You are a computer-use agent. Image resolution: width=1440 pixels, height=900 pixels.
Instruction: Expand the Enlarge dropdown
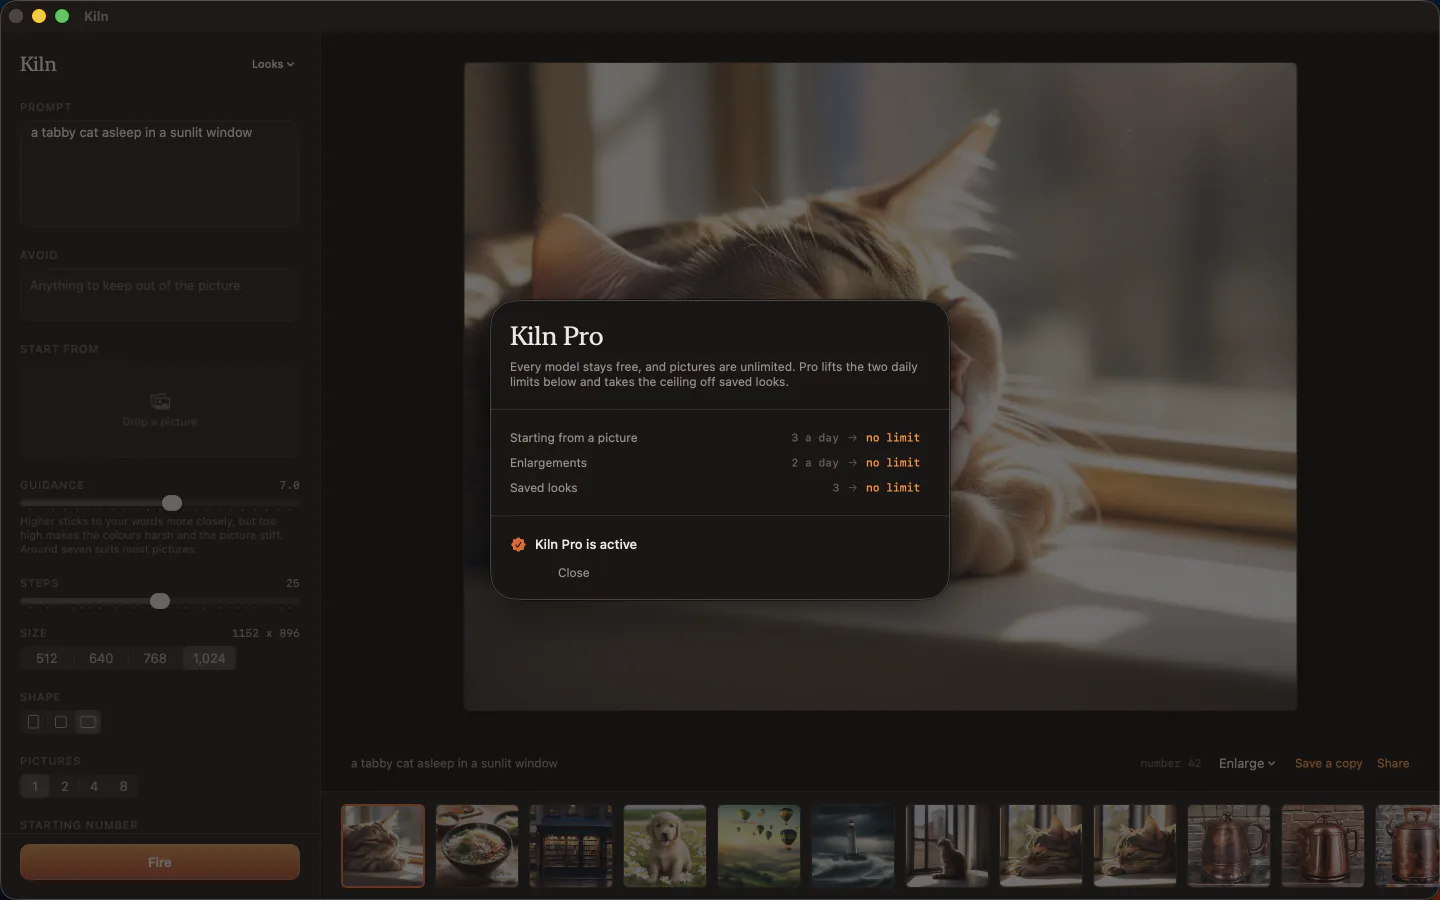[x=1247, y=763]
